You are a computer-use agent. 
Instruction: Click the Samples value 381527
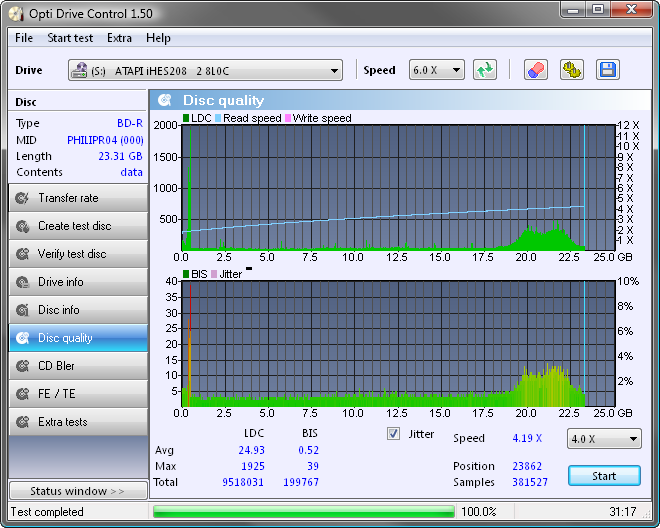click(530, 482)
